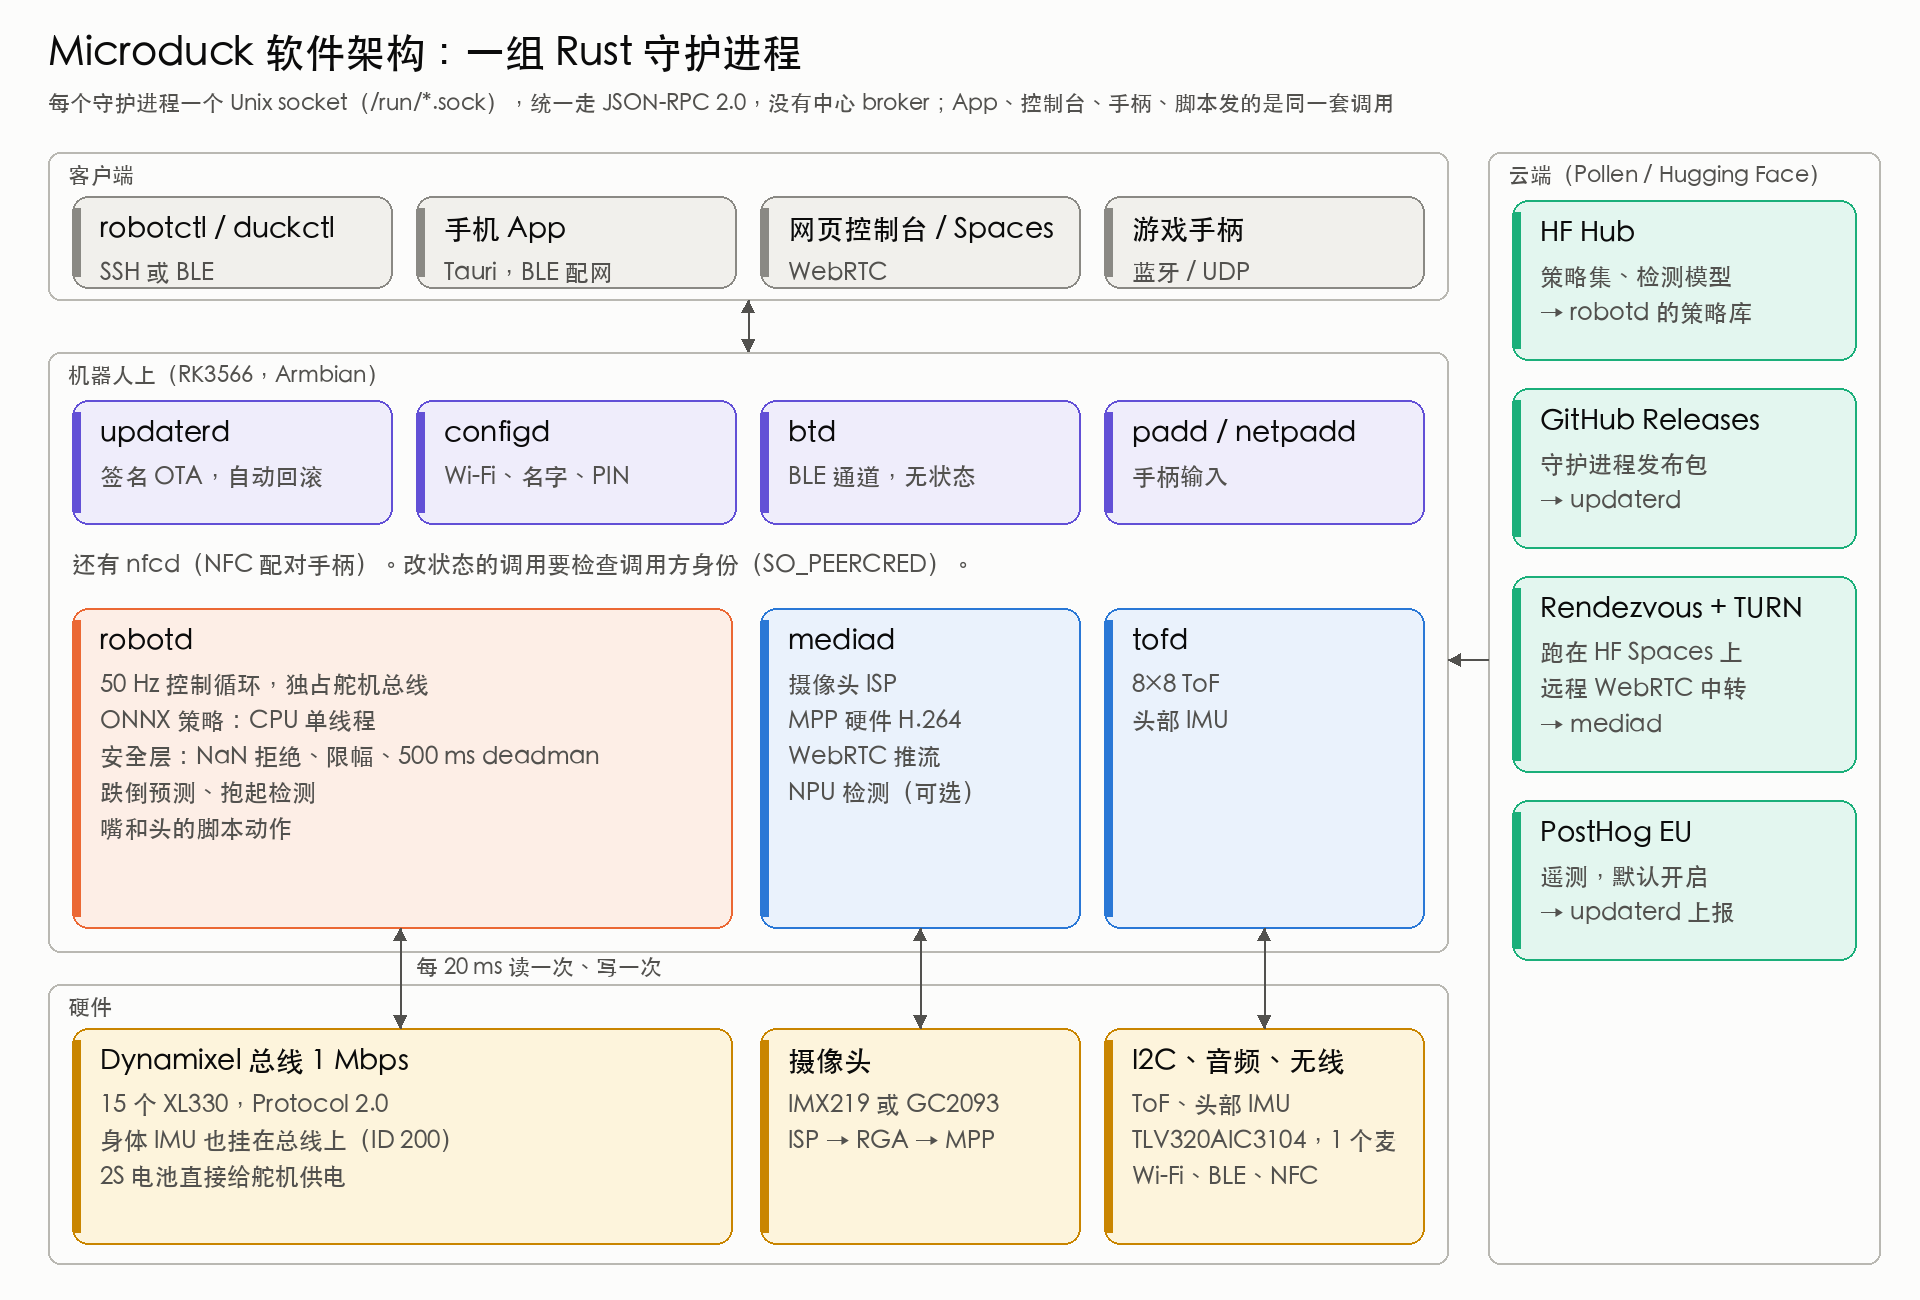Click the subtitle mentioning JSON-RPC 2.0
This screenshot has height=1300, width=1920.
(720, 103)
